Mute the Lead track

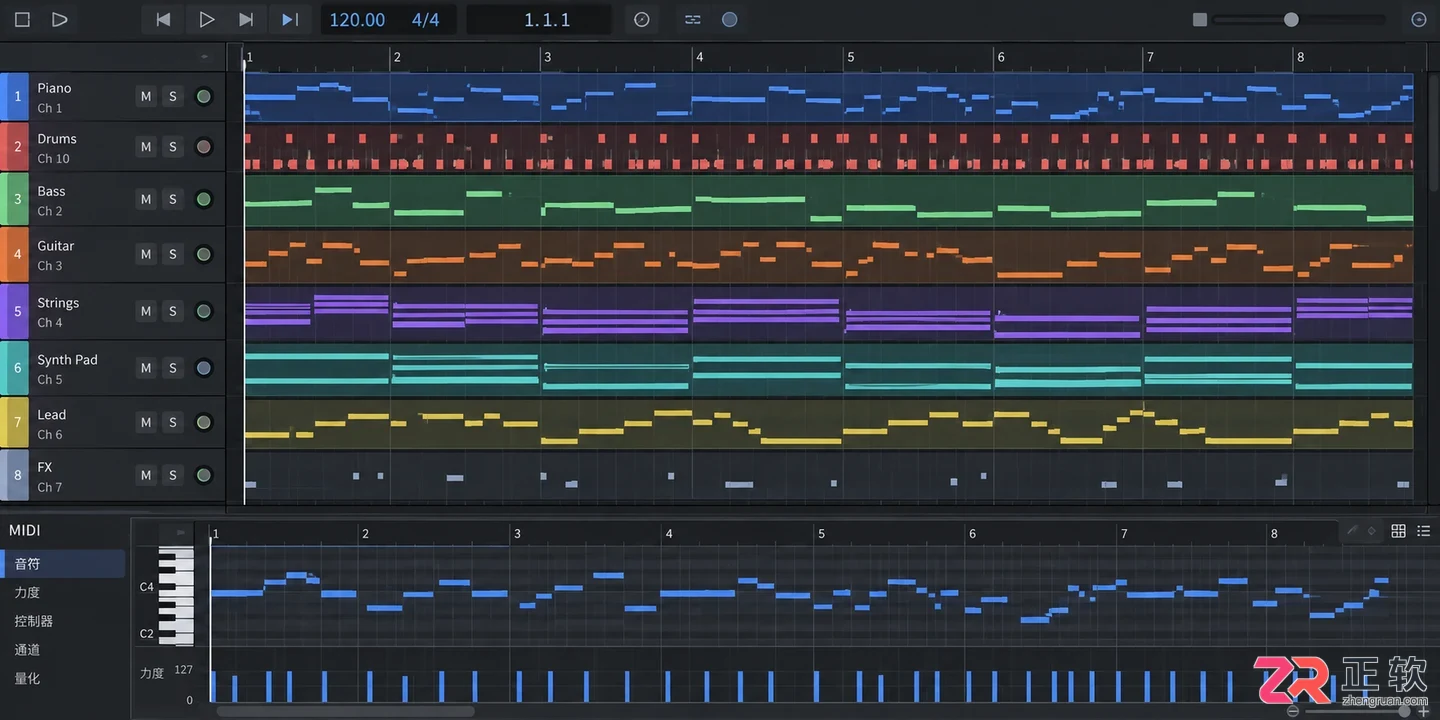[146, 422]
